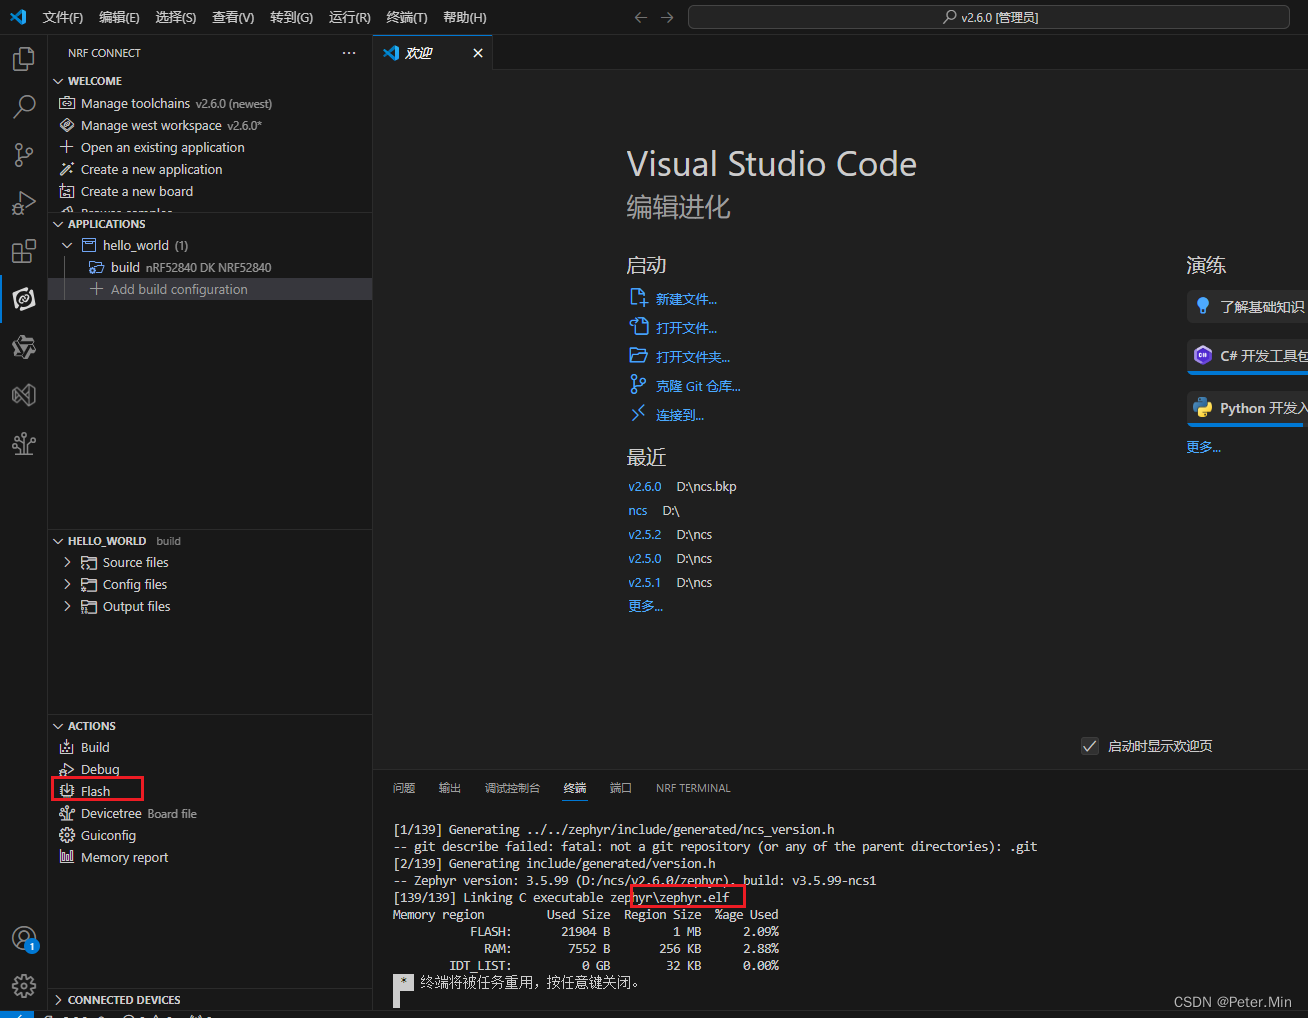Open the 编辑(E) menu
Image resolution: width=1308 pixels, height=1018 pixels.
[119, 17]
